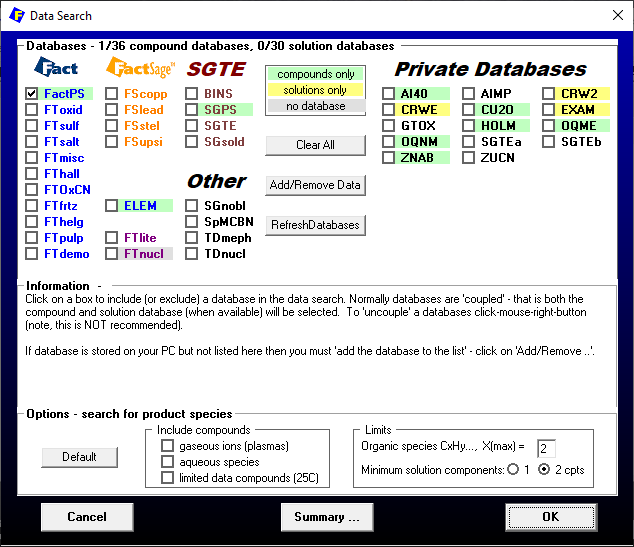Uncheck the FactPS database checkbox
The image size is (634, 547).
[x=32, y=94]
